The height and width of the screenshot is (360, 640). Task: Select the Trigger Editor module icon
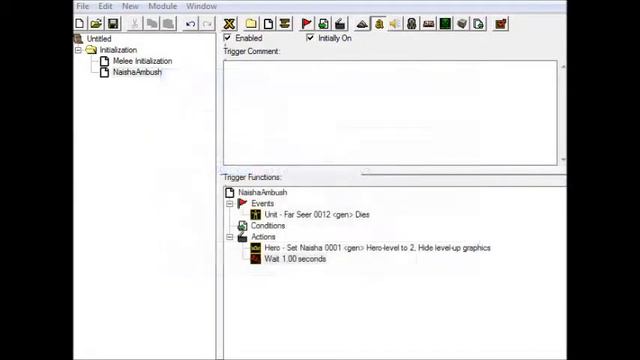pos(379,24)
